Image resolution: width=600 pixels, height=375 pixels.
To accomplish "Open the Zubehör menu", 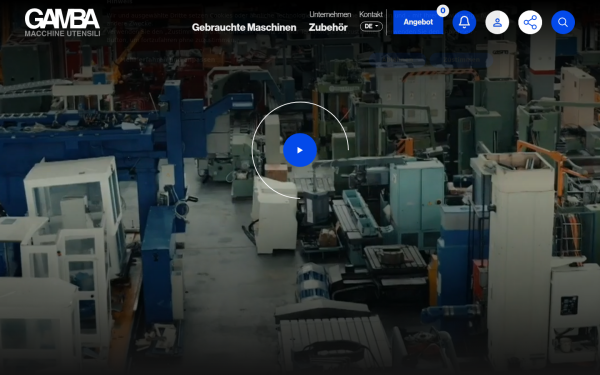I will 328,28.
